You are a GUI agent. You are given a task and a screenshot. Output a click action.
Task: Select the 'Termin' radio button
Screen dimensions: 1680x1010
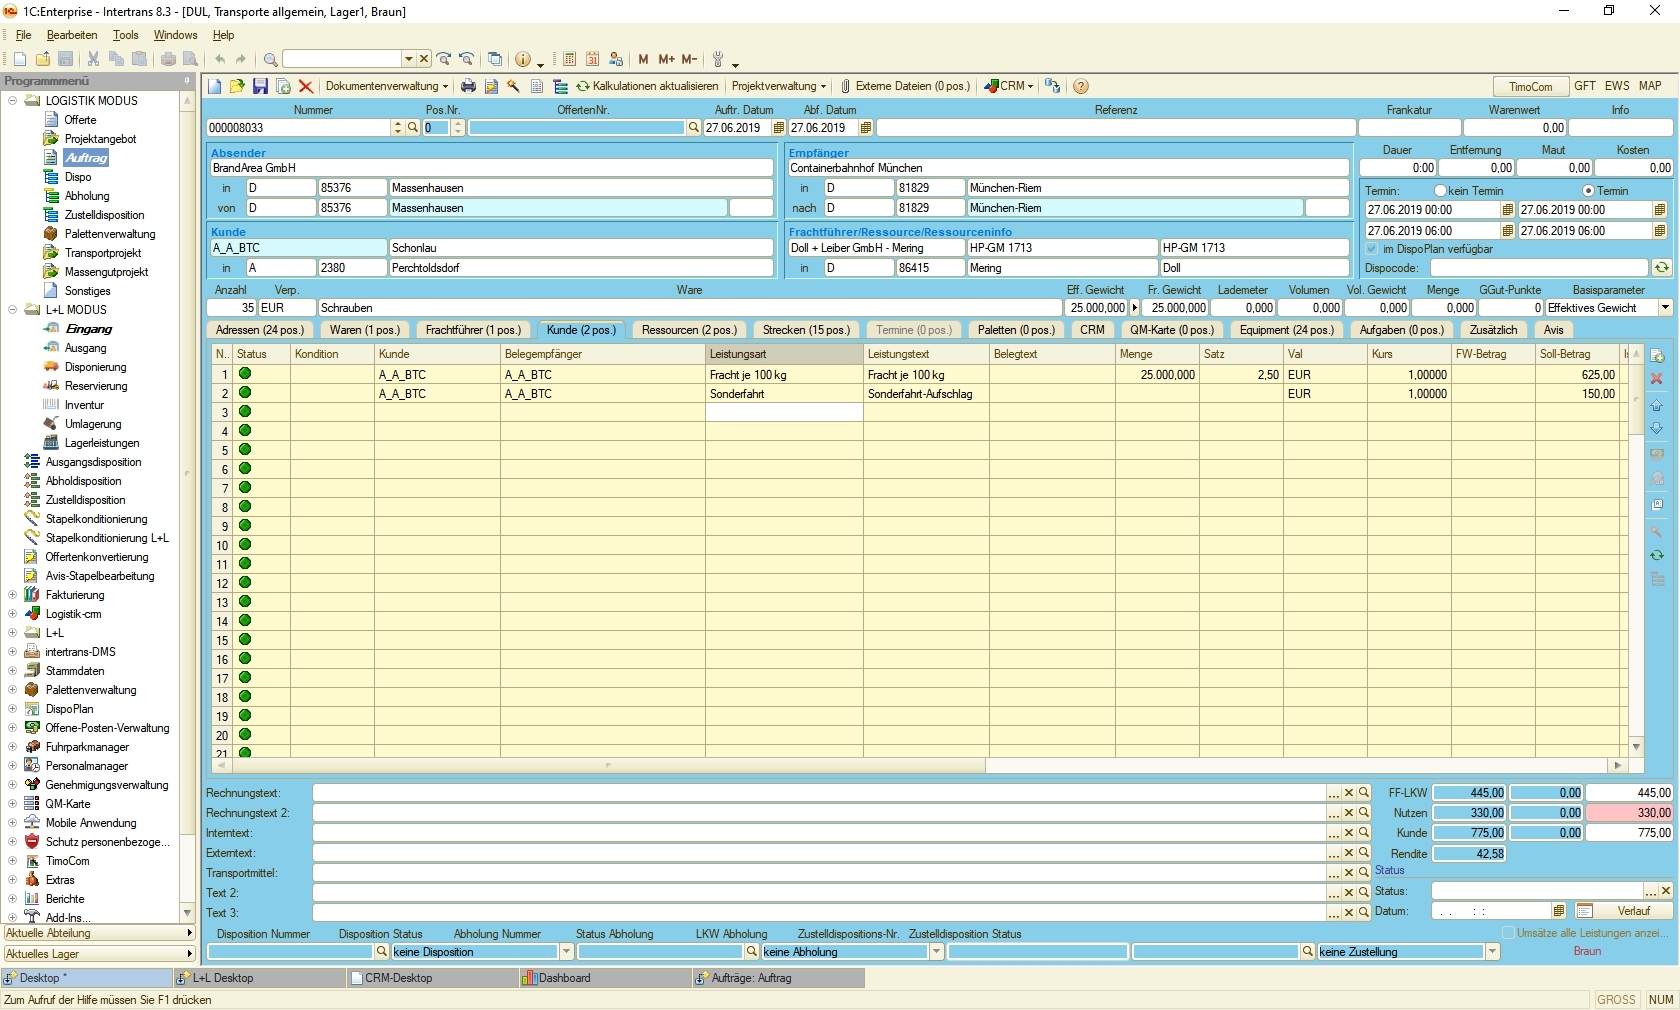(x=1588, y=190)
